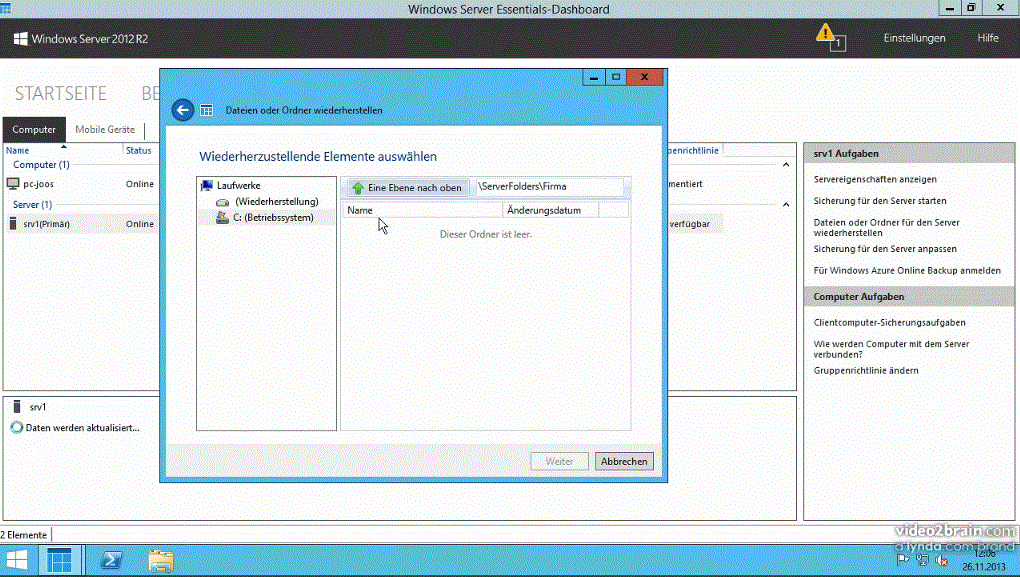The height and width of the screenshot is (577, 1020).
Task: Click the pc-joos computer icon
Action: pyautogui.click(x=13, y=184)
